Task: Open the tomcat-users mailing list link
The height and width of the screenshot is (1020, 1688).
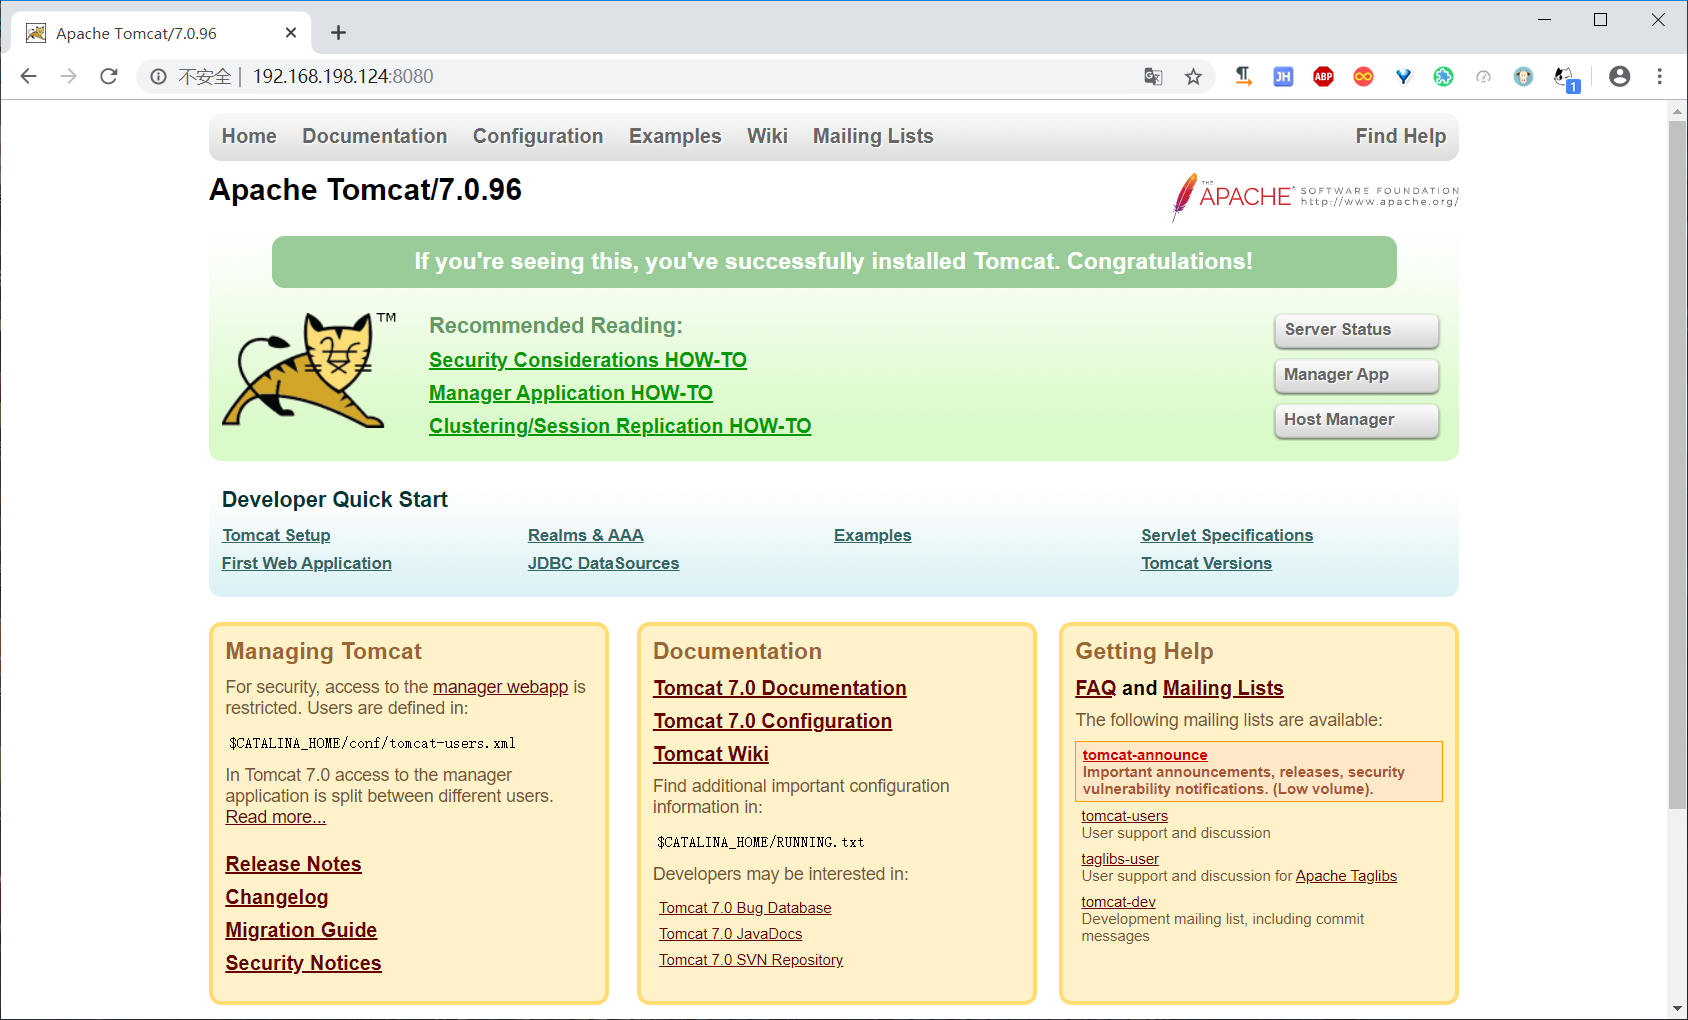Action: tap(1124, 816)
